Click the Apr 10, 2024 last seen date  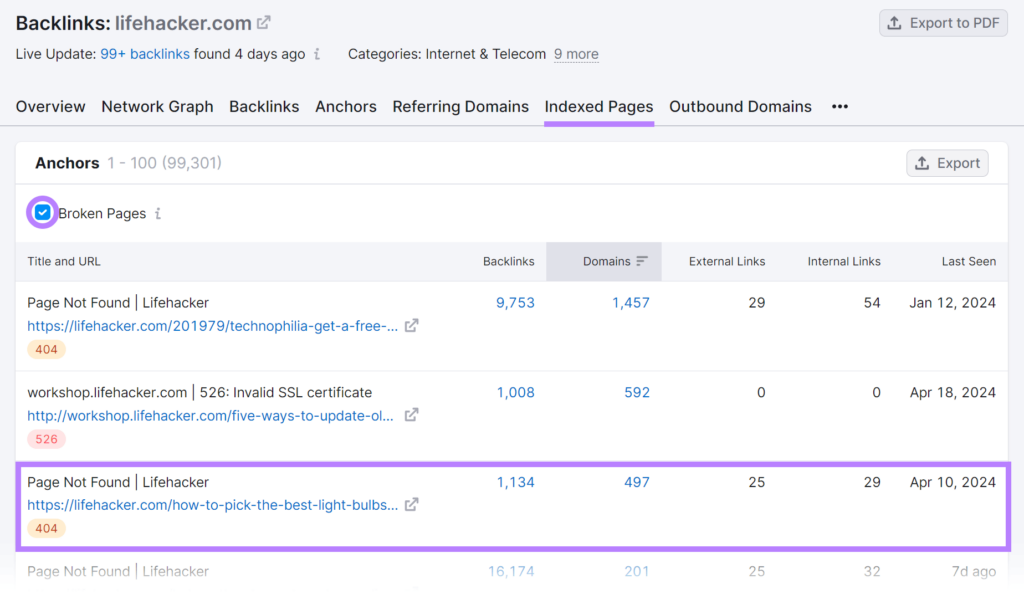[x=952, y=482]
